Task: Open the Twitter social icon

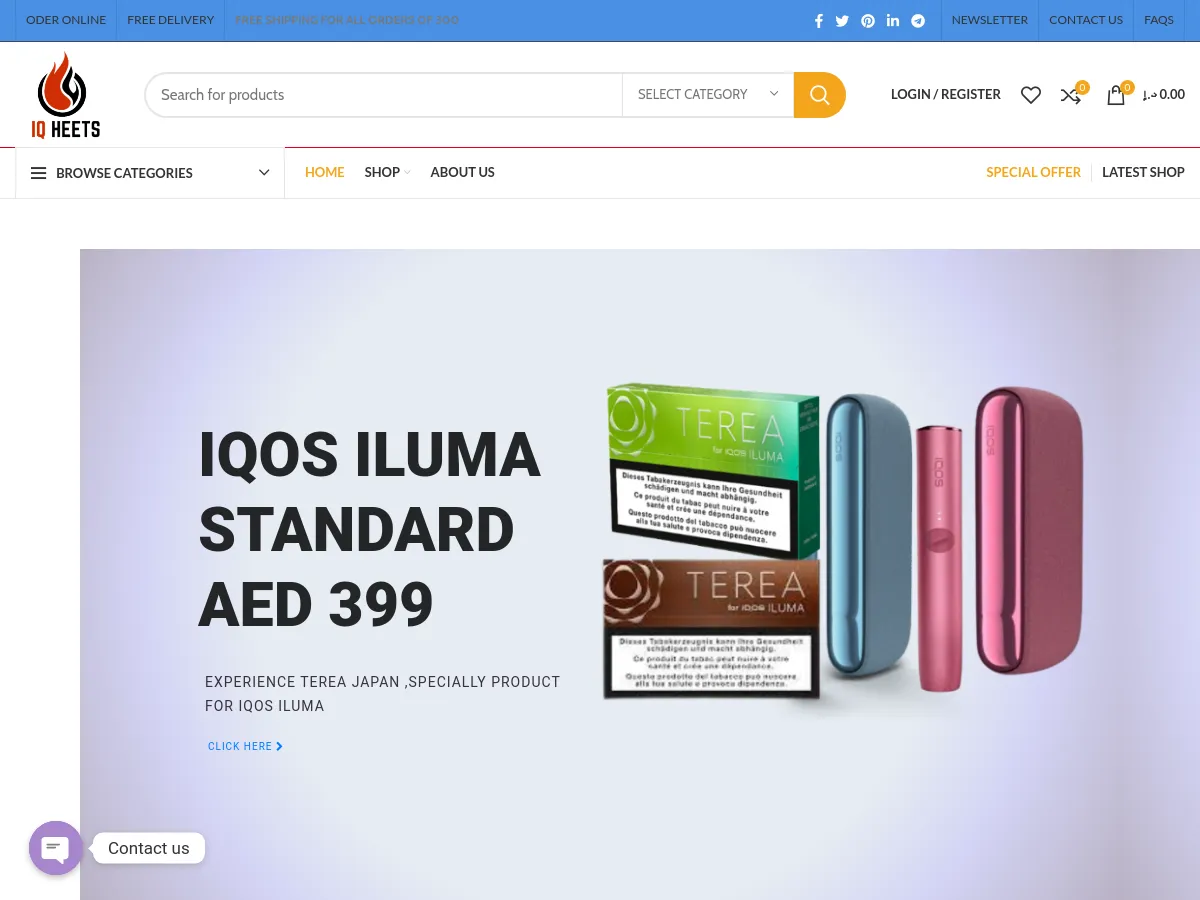Action: tap(842, 21)
